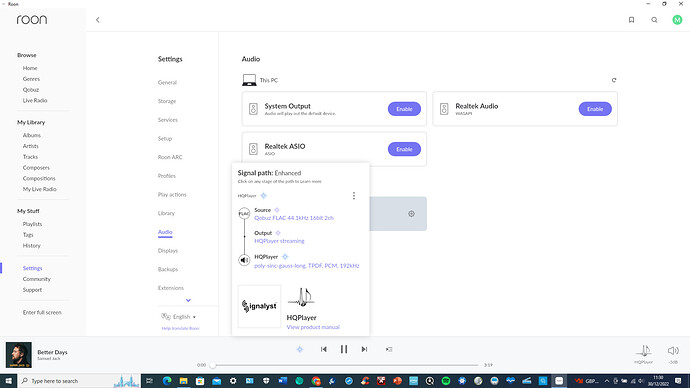Viewport: 690px width, 388px height.
Task: Refresh the audio devices list
Action: point(614,80)
